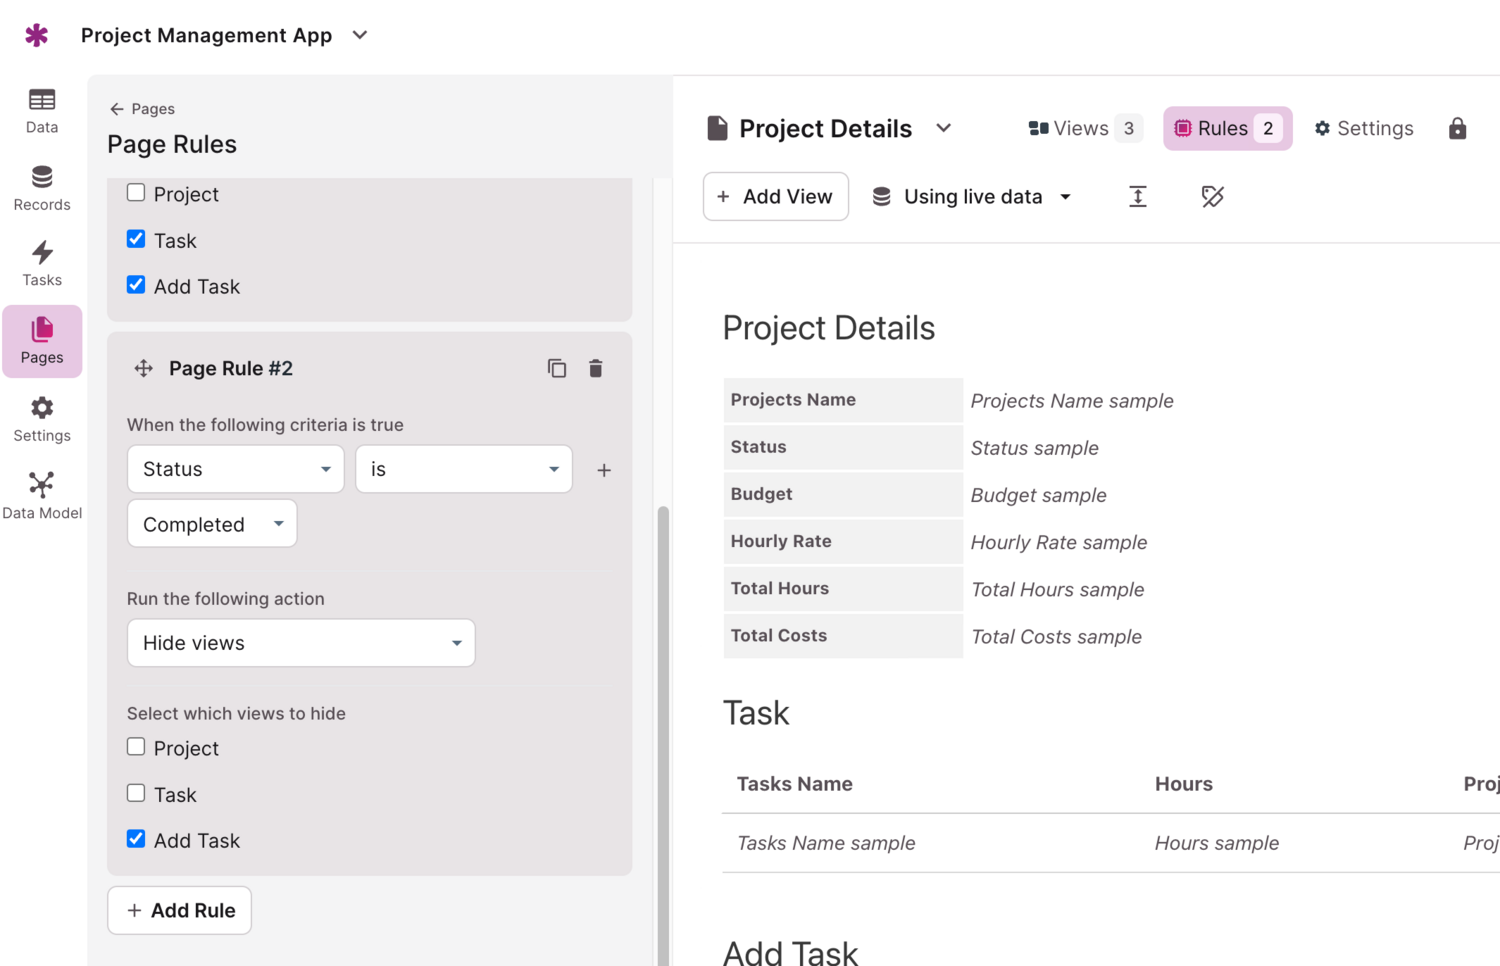Add another criteria with plus icon

[x=604, y=470]
